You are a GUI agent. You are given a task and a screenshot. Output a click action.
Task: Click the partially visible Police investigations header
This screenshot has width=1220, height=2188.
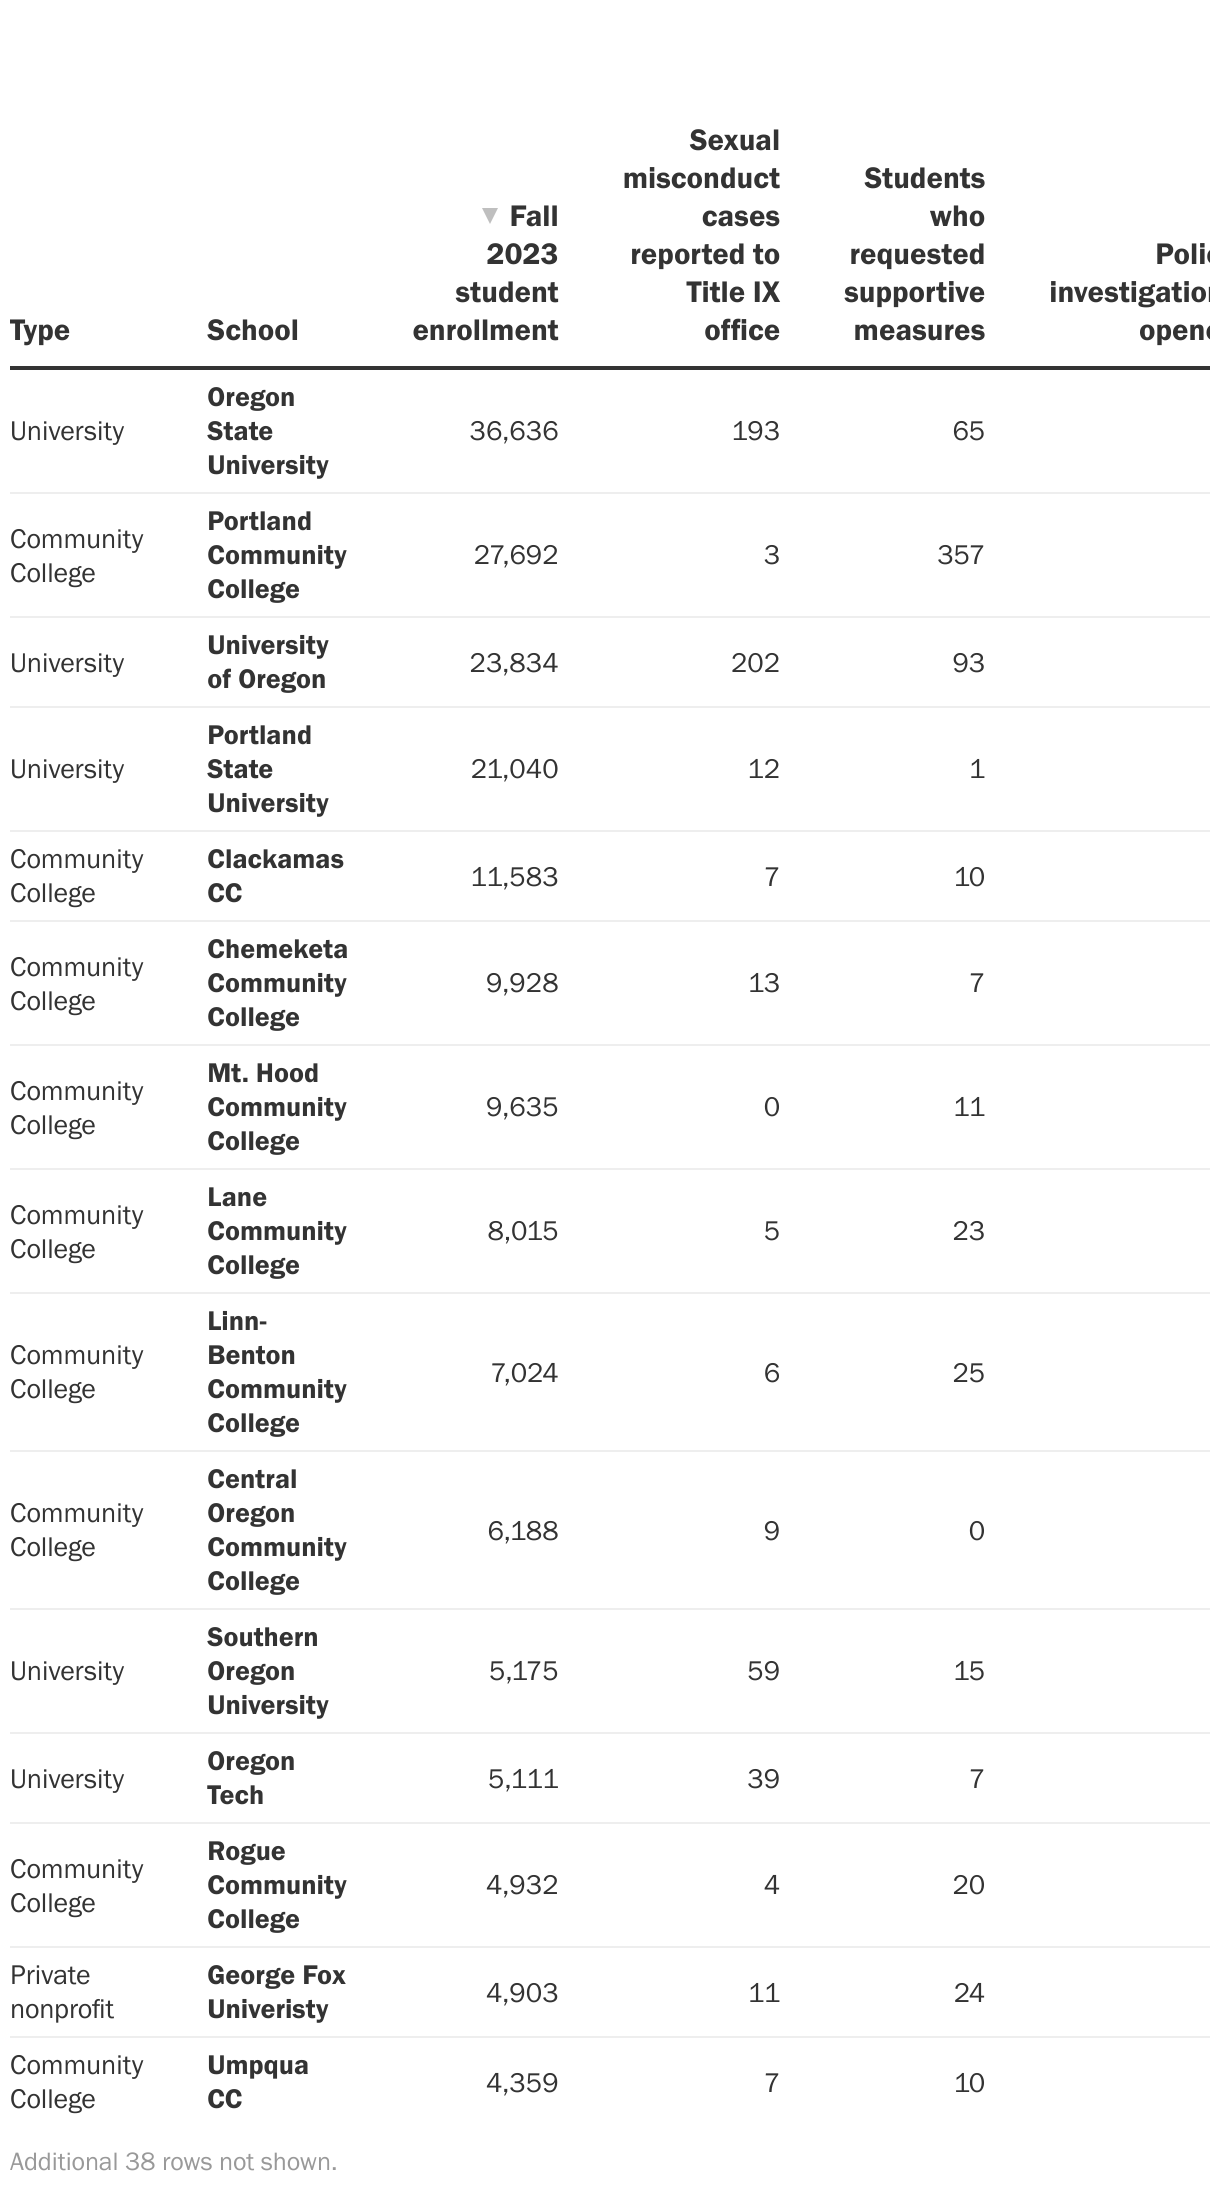click(x=1130, y=292)
